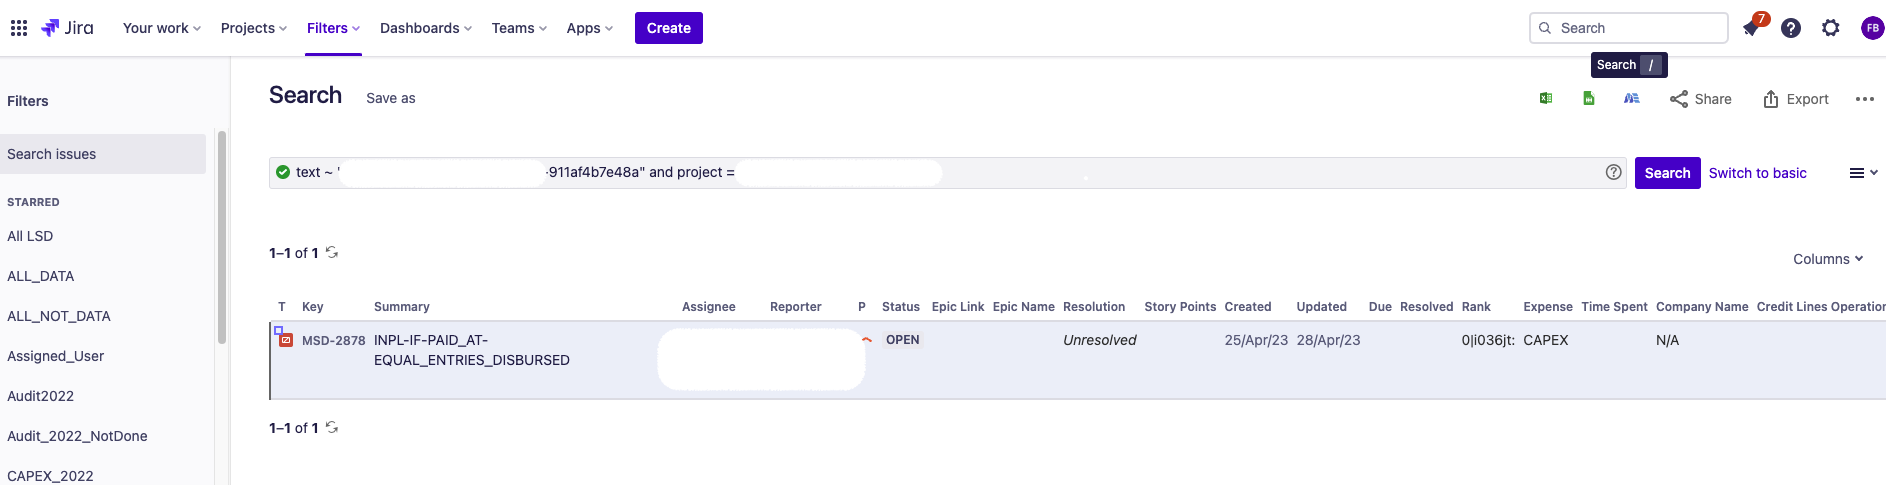The width and height of the screenshot is (1886, 485).
Task: Sort by Assignee column header
Action: (709, 307)
